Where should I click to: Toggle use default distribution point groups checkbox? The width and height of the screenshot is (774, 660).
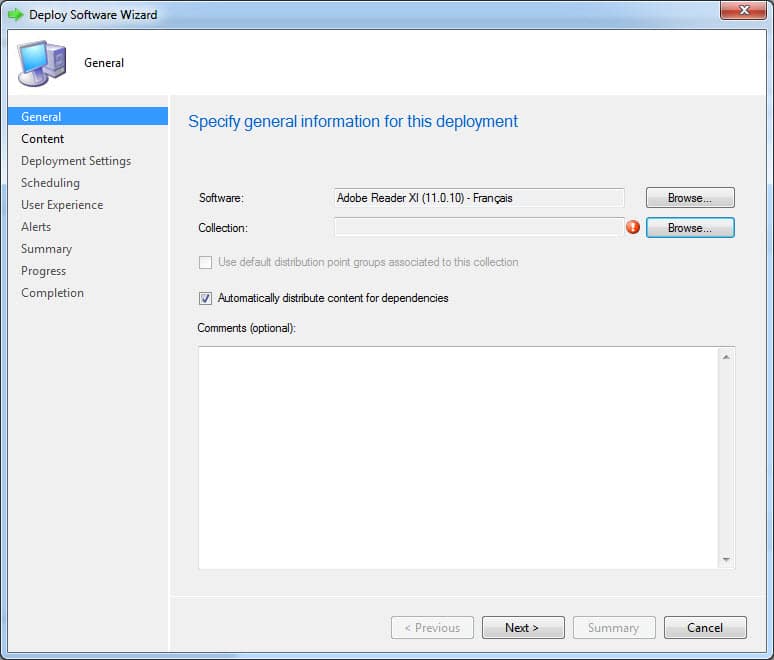(x=205, y=262)
